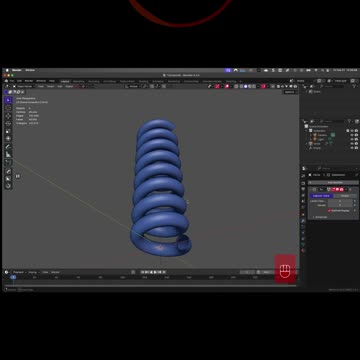Jump to the timeline start frame
Screen dimensions: 360x360
[x=142, y=272]
